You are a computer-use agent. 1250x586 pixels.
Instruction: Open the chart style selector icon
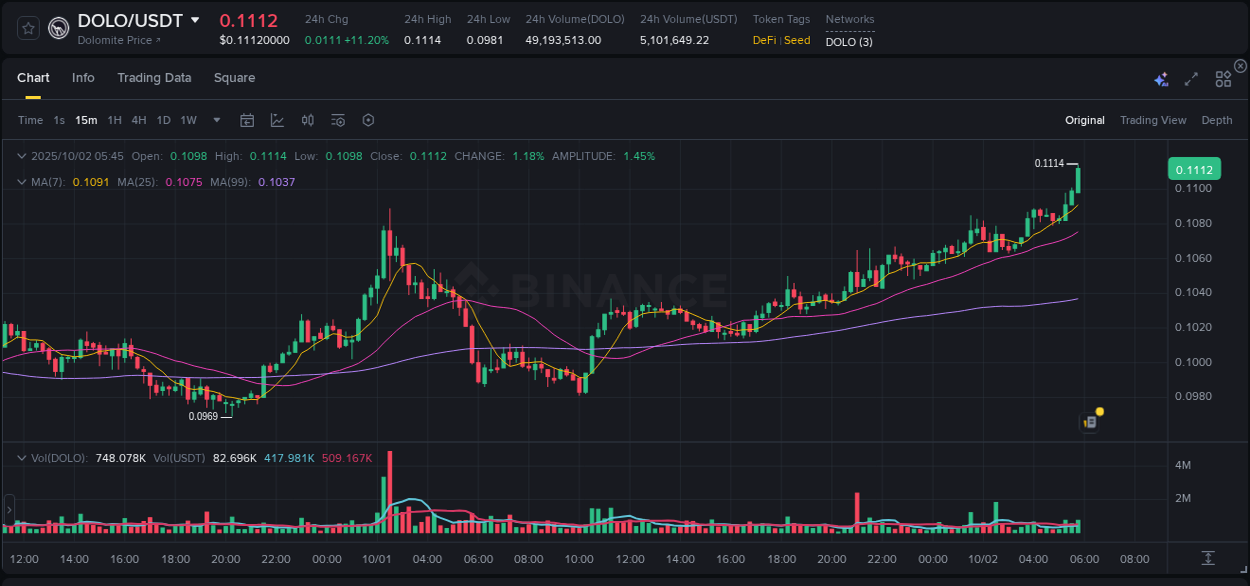pos(277,120)
